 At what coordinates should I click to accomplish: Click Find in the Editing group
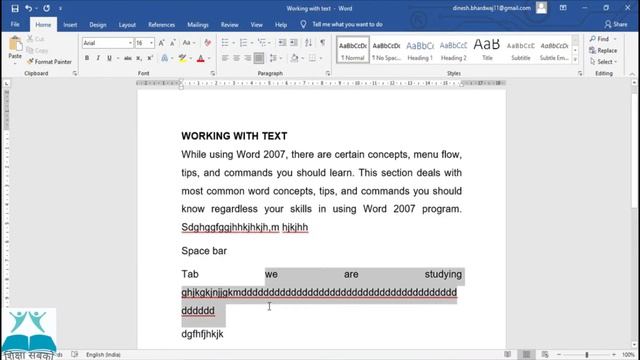pyautogui.click(x=599, y=39)
